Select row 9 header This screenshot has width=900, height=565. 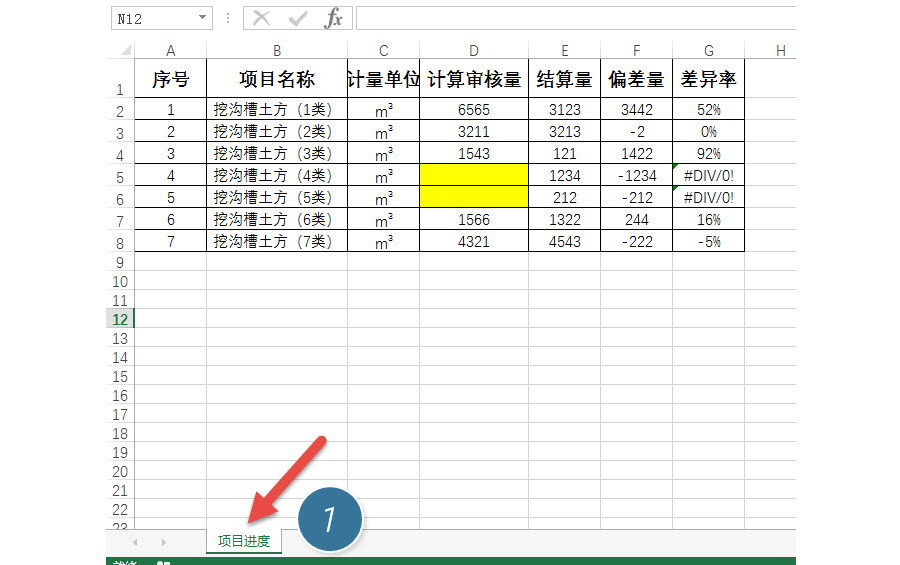tap(120, 262)
